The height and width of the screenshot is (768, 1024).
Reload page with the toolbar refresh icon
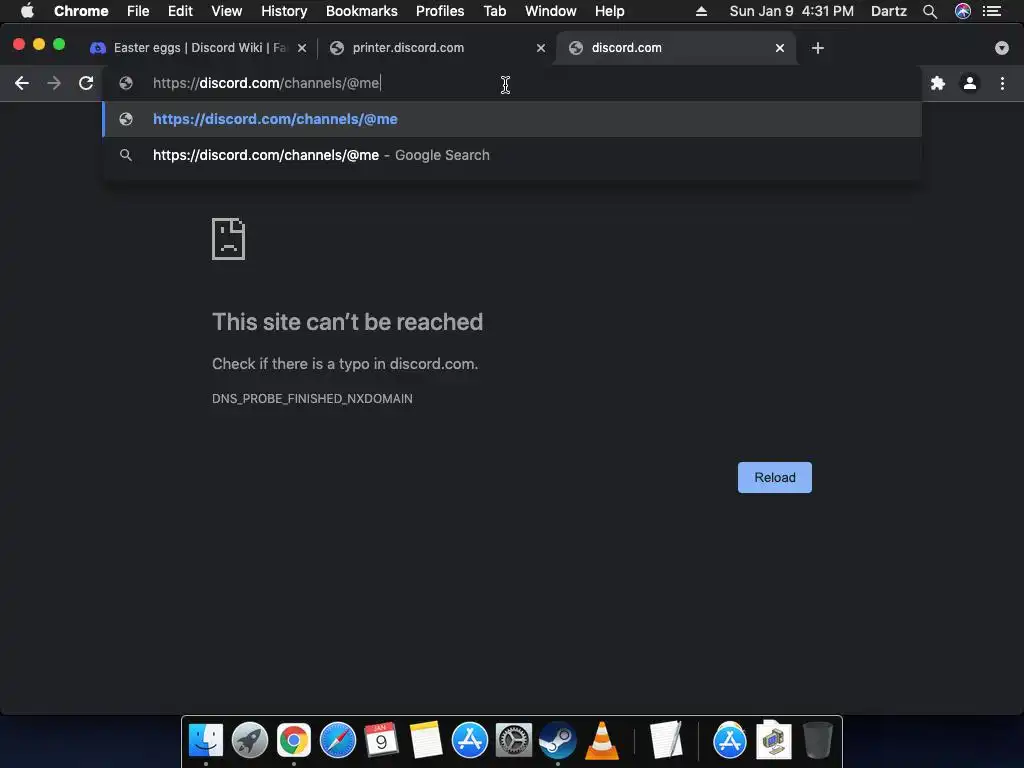click(86, 83)
